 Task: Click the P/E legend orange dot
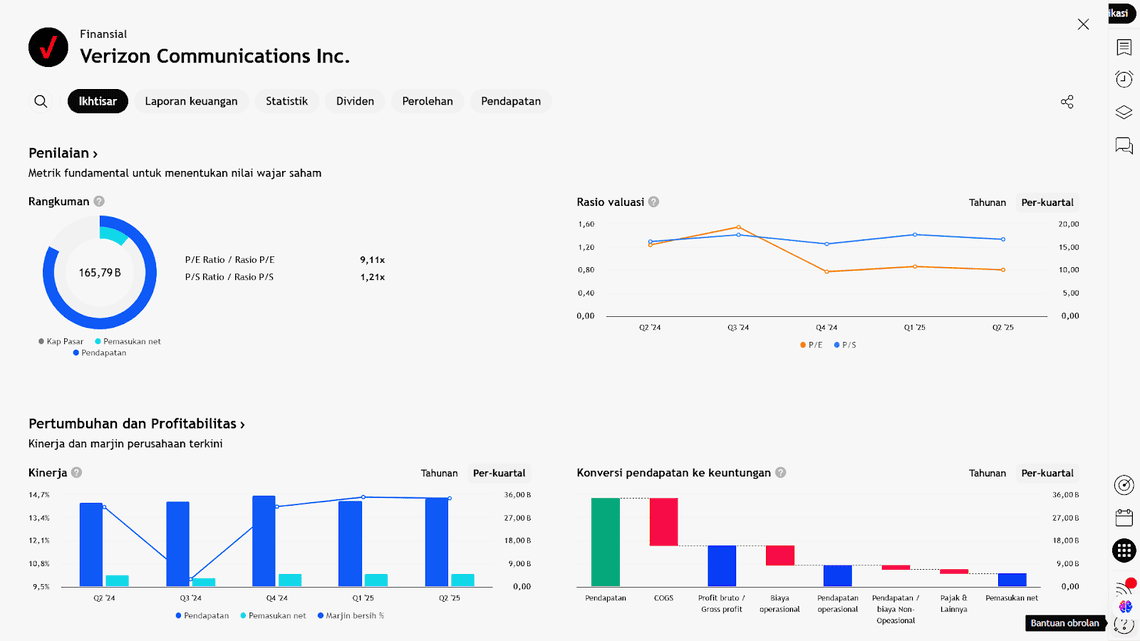point(802,345)
